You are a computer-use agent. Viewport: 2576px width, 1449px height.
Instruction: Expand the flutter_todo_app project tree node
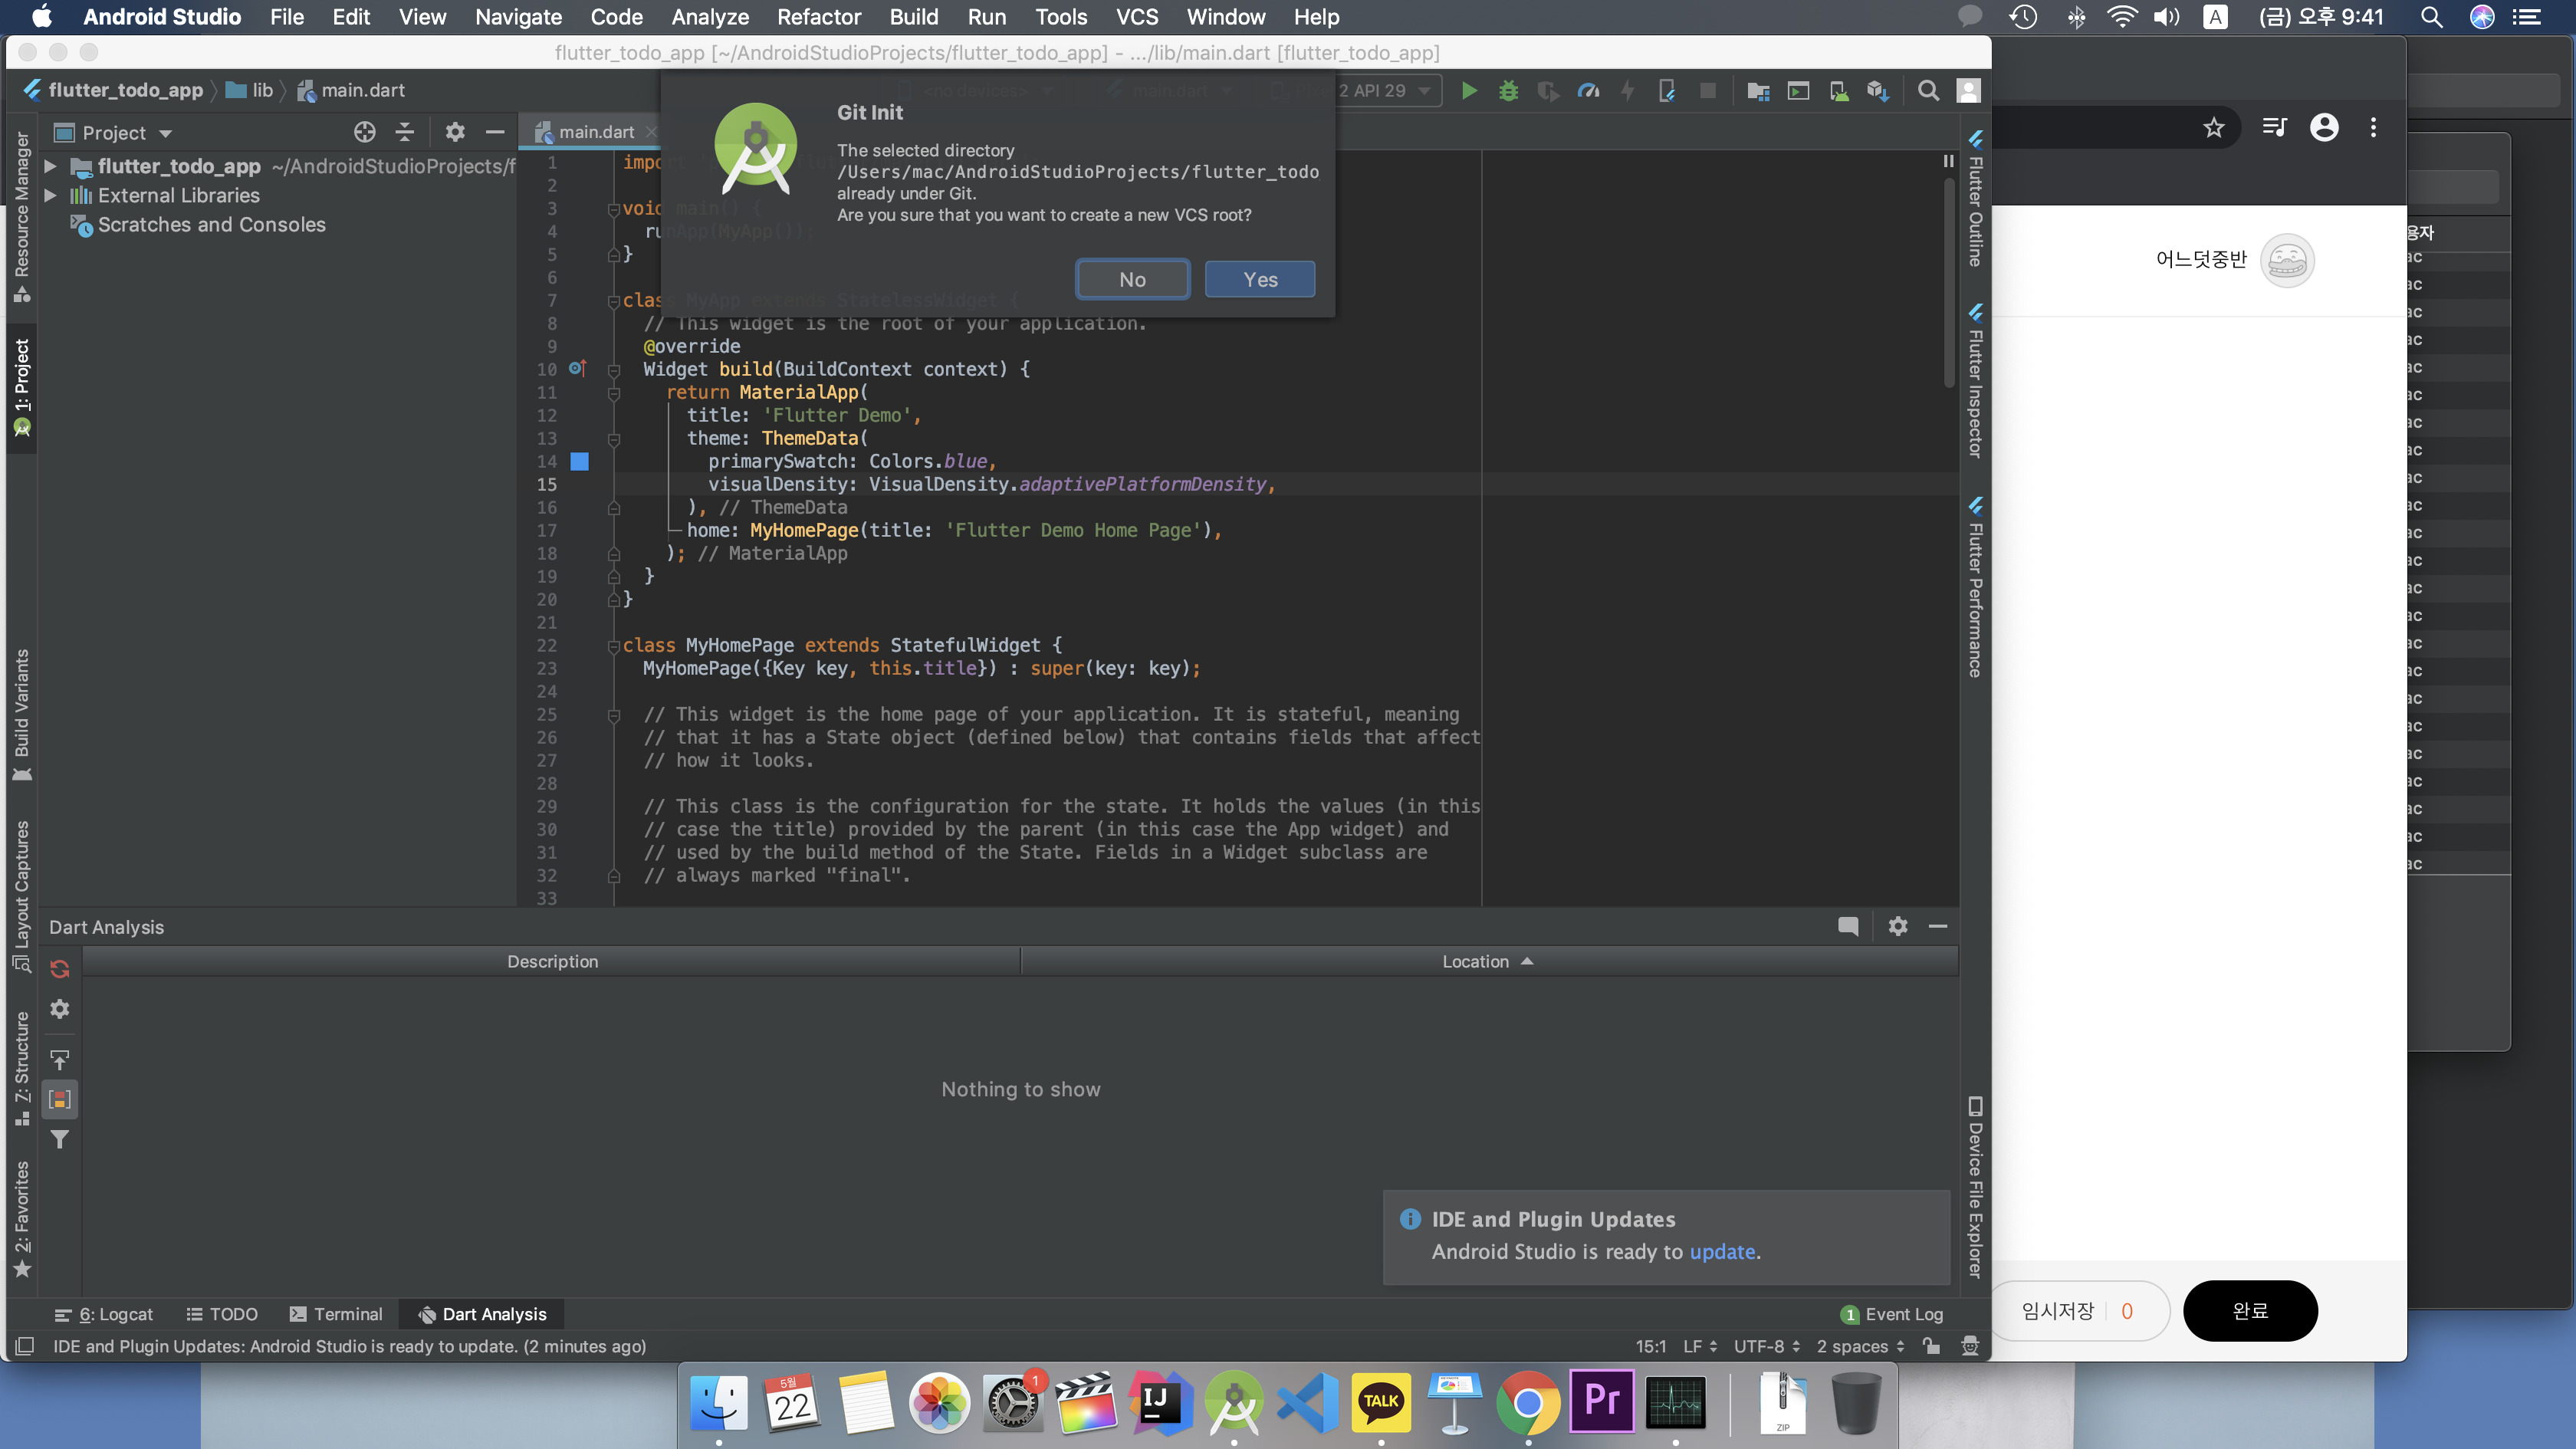click(x=50, y=166)
